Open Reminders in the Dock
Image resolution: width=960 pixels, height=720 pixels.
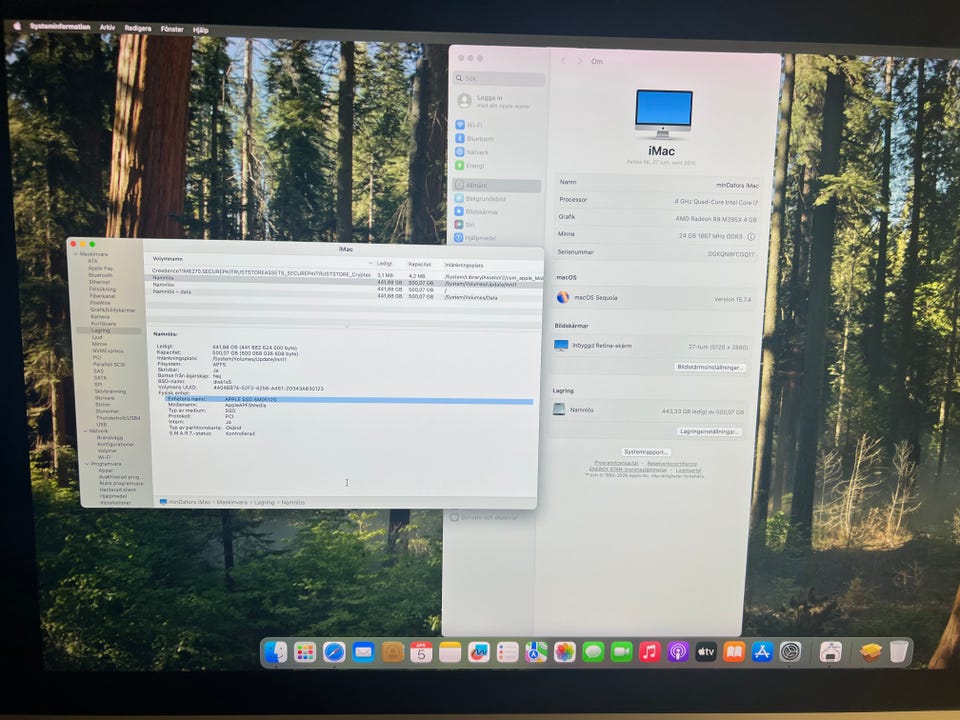click(x=508, y=652)
